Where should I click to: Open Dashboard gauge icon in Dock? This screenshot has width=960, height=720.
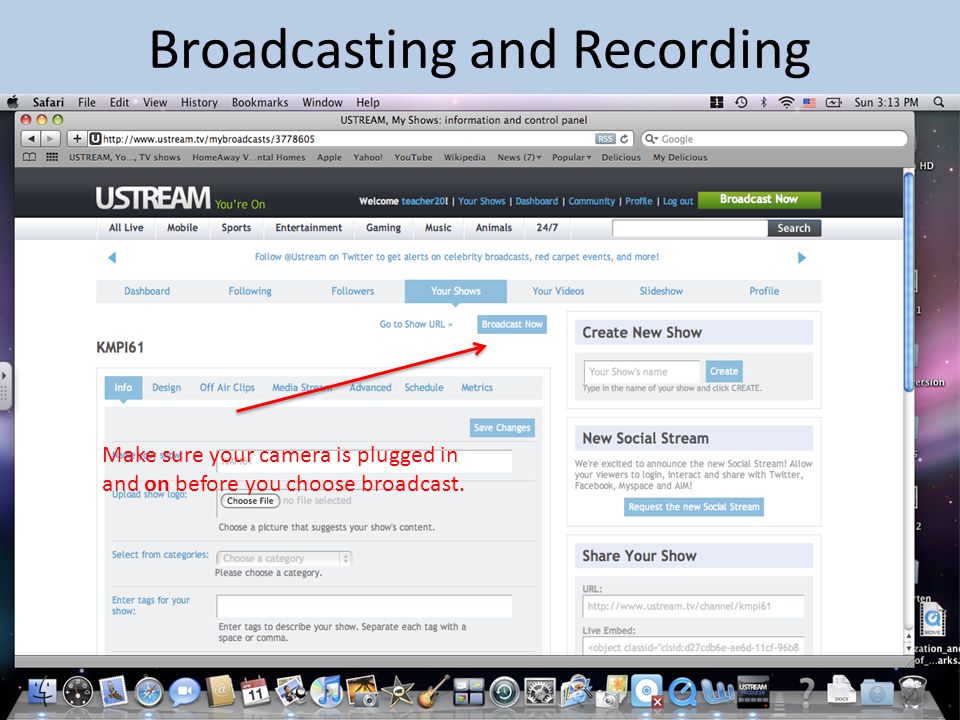(x=78, y=692)
